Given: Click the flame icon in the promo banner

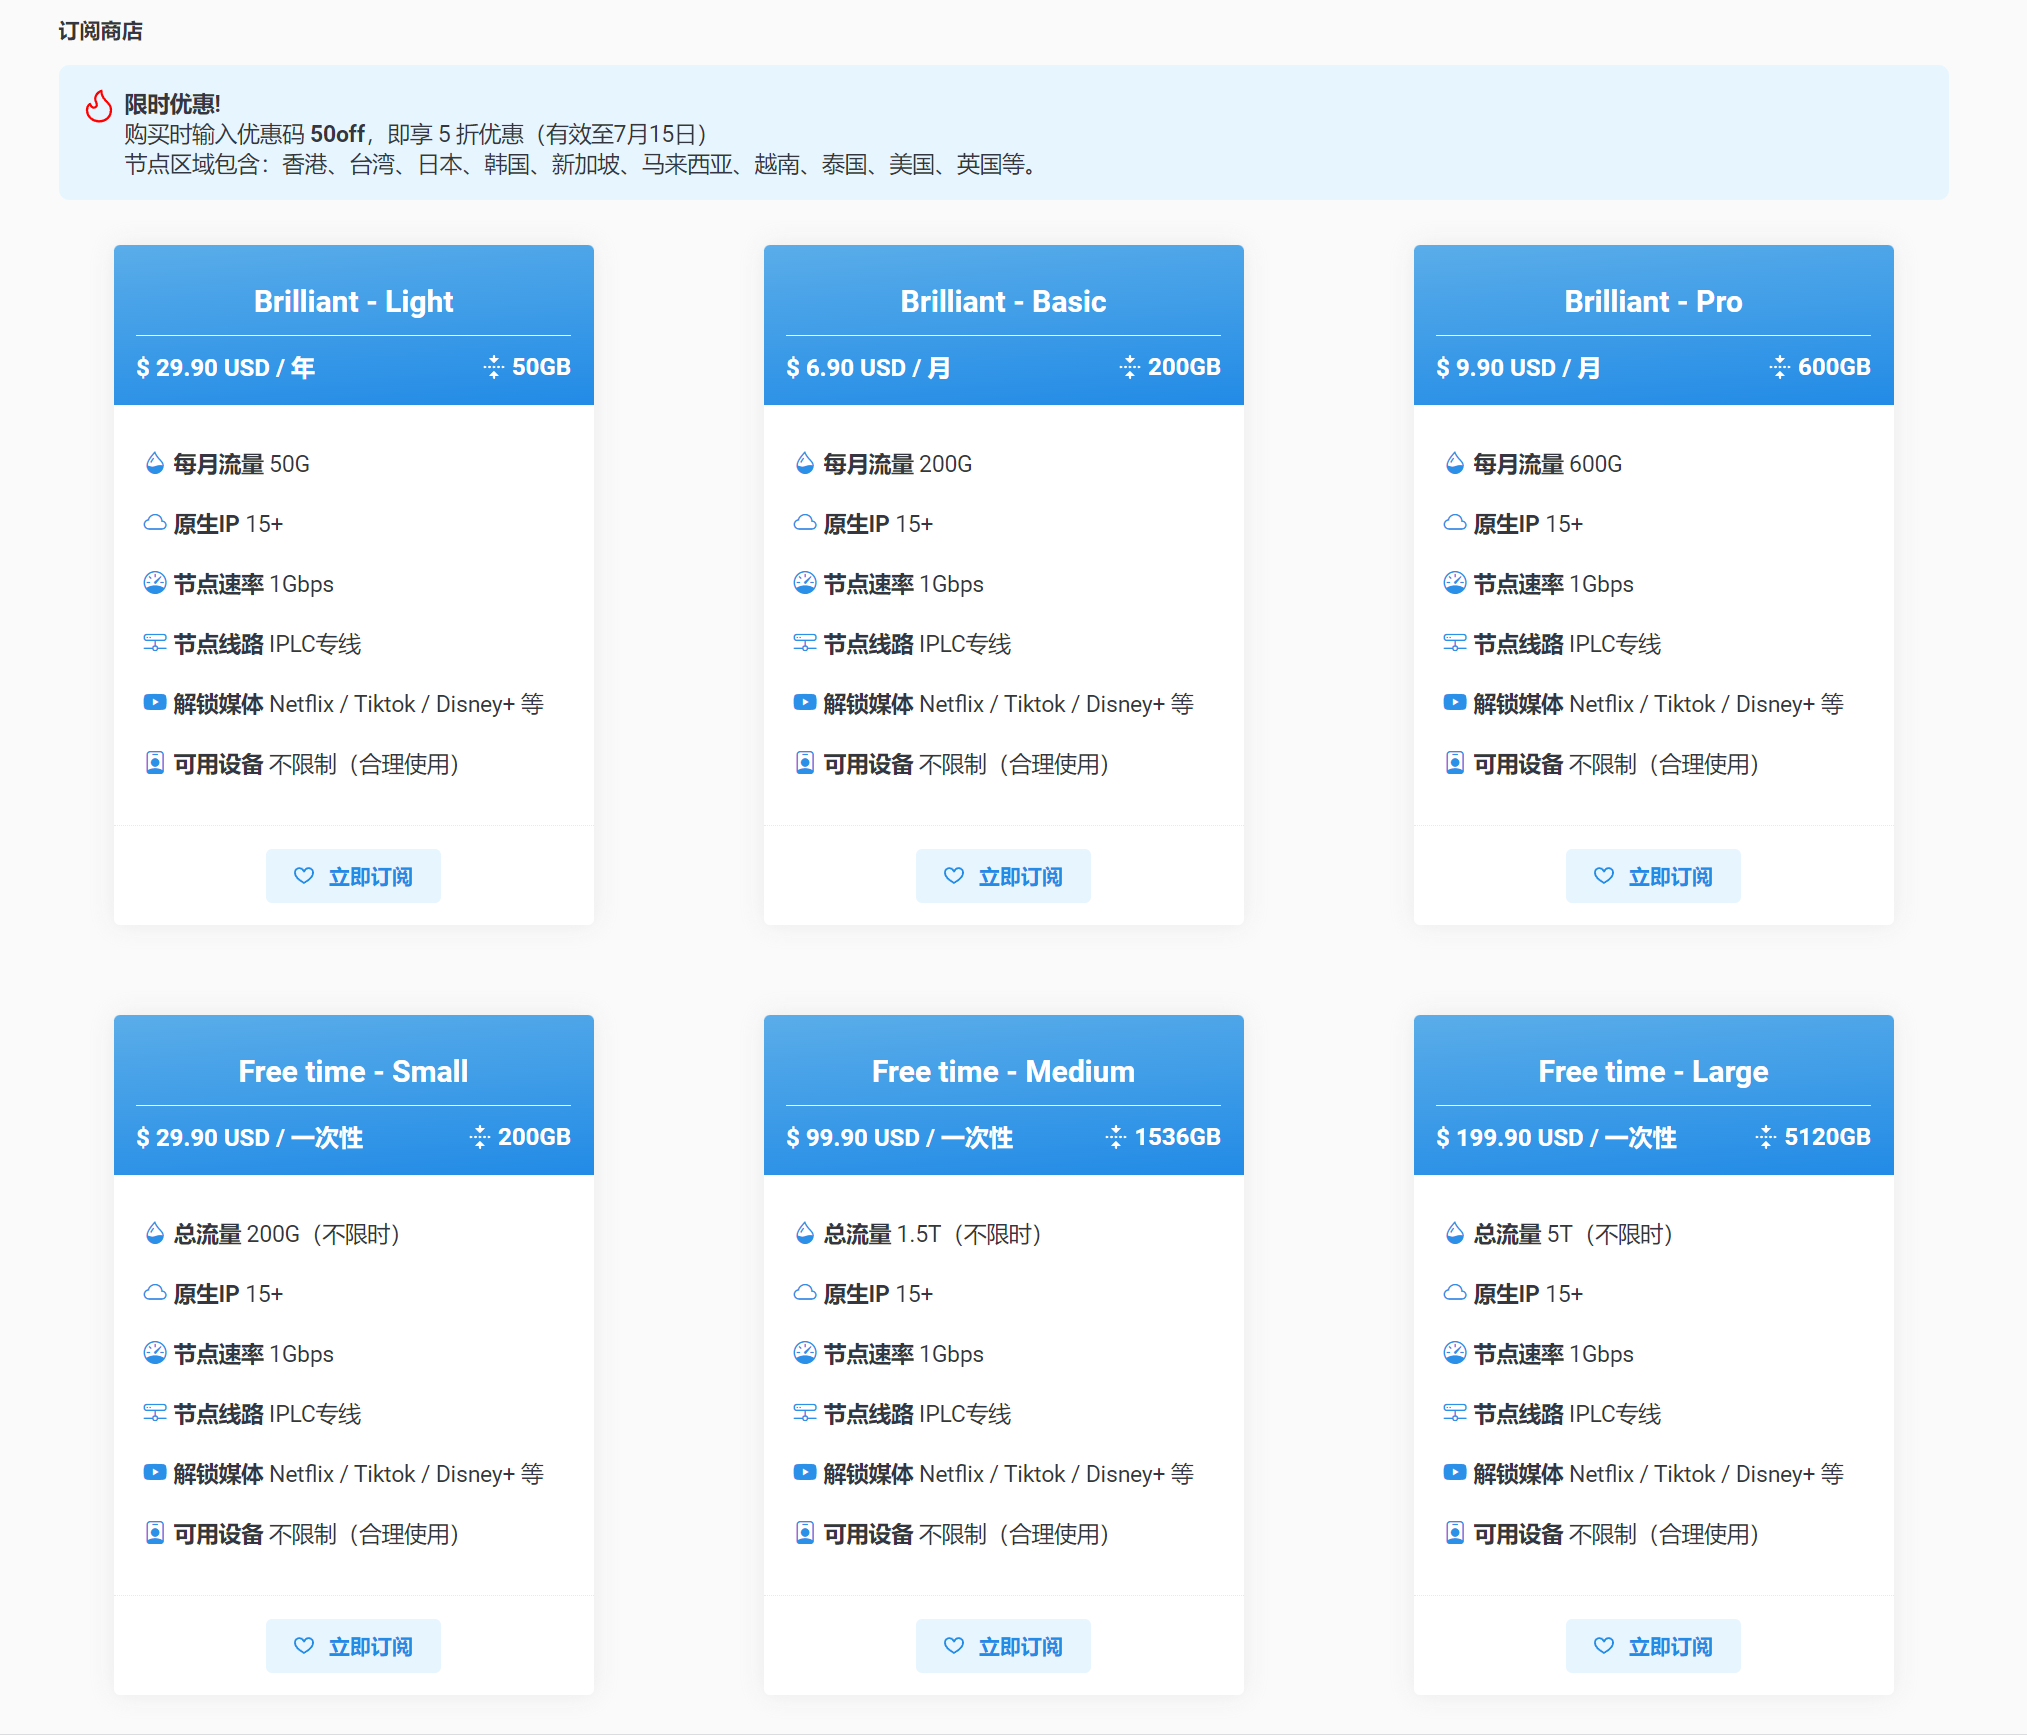Looking at the screenshot, I should coord(98,105).
